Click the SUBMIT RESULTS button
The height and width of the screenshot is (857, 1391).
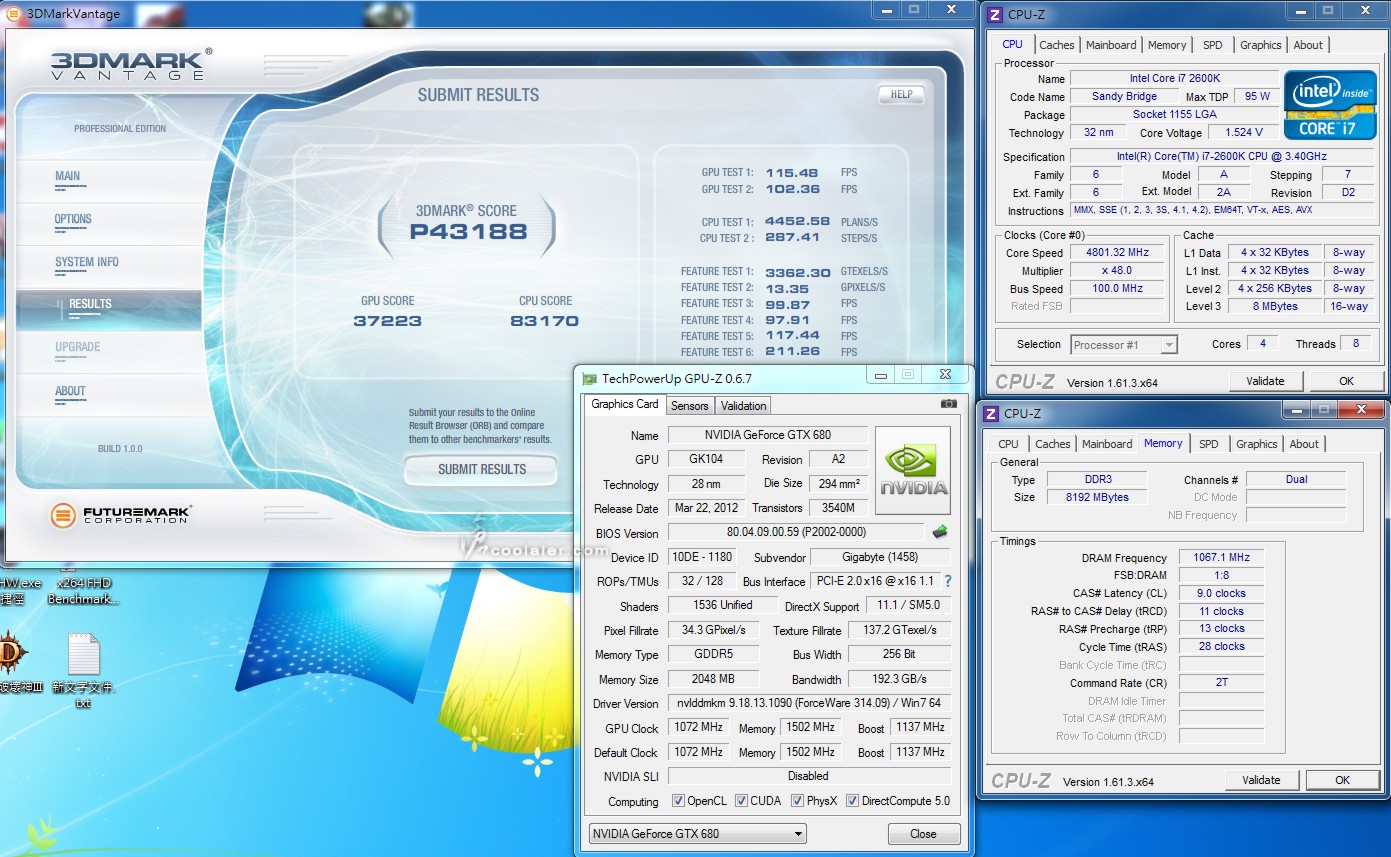click(x=481, y=469)
